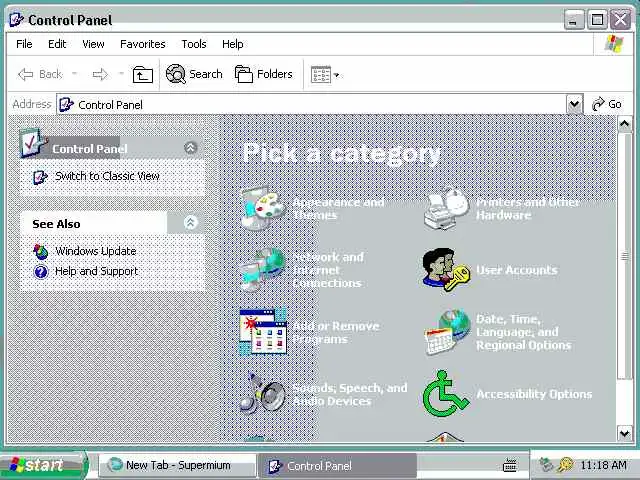The height and width of the screenshot is (480, 640).
Task: Open the View menu
Action: [x=93, y=44]
